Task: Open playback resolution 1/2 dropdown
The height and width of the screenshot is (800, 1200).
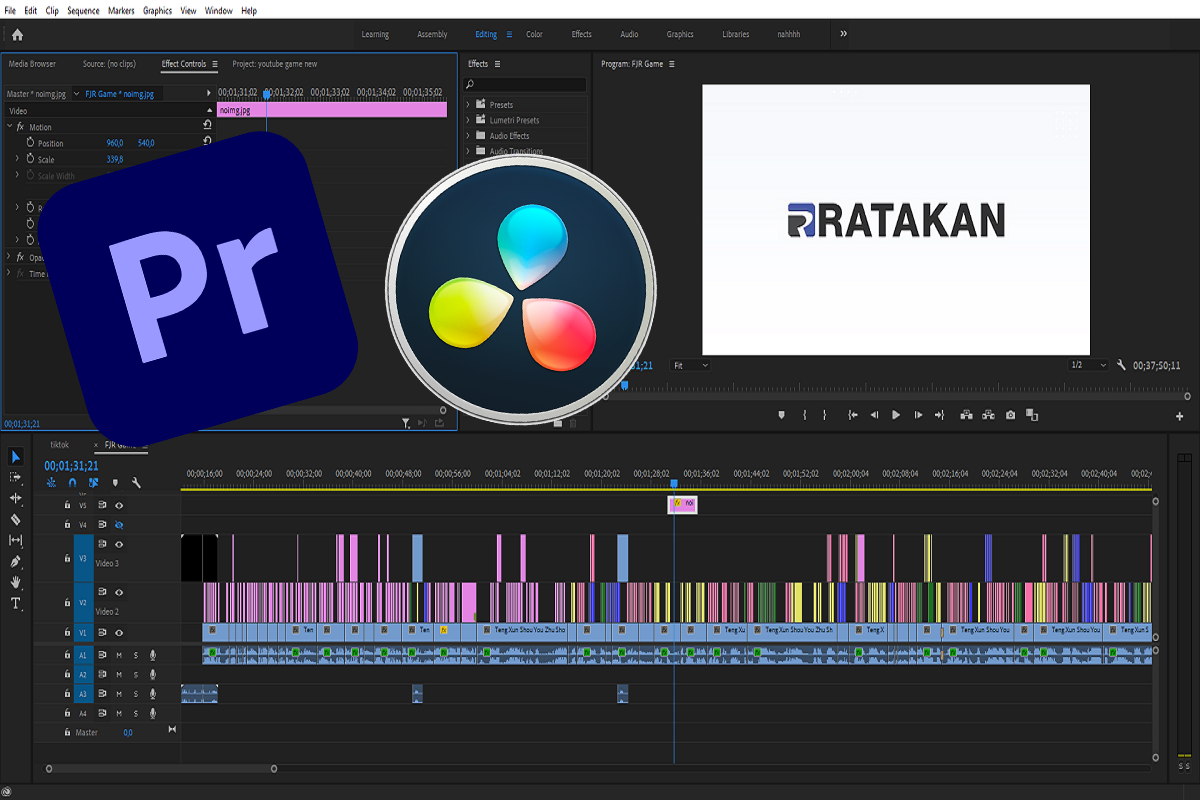Action: (x=1088, y=365)
